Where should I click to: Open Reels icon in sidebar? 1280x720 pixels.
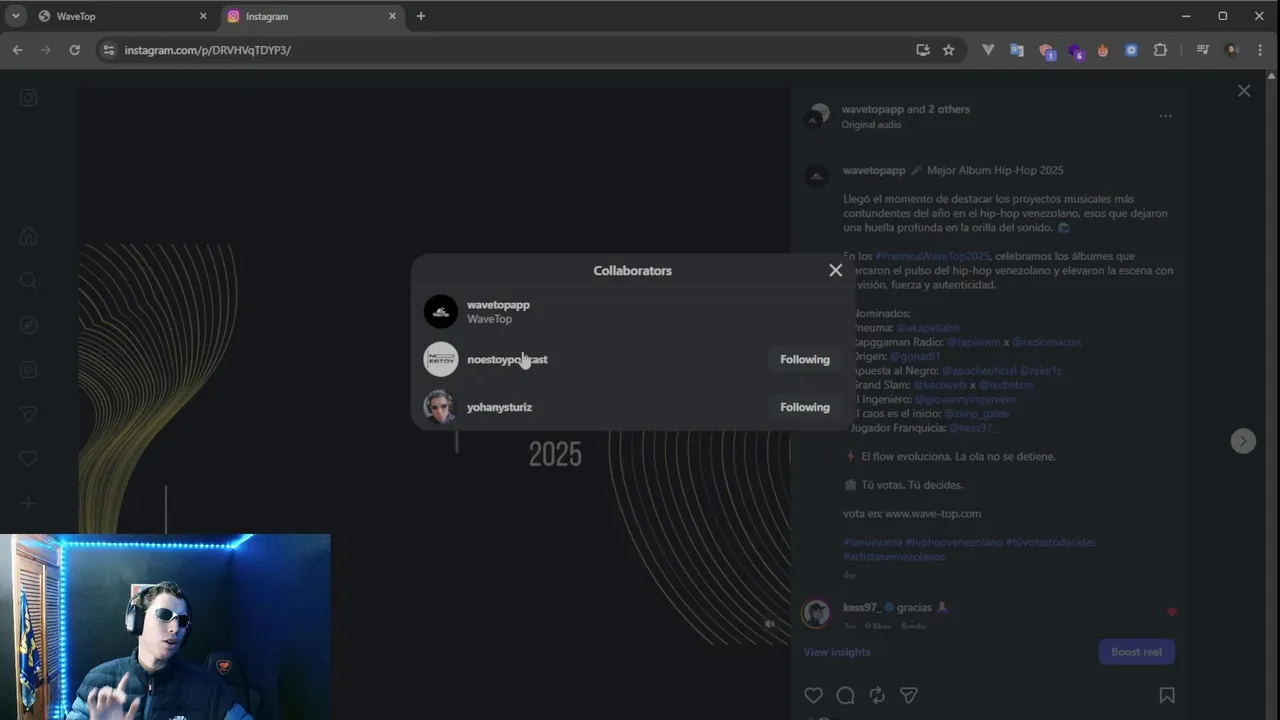coord(29,370)
